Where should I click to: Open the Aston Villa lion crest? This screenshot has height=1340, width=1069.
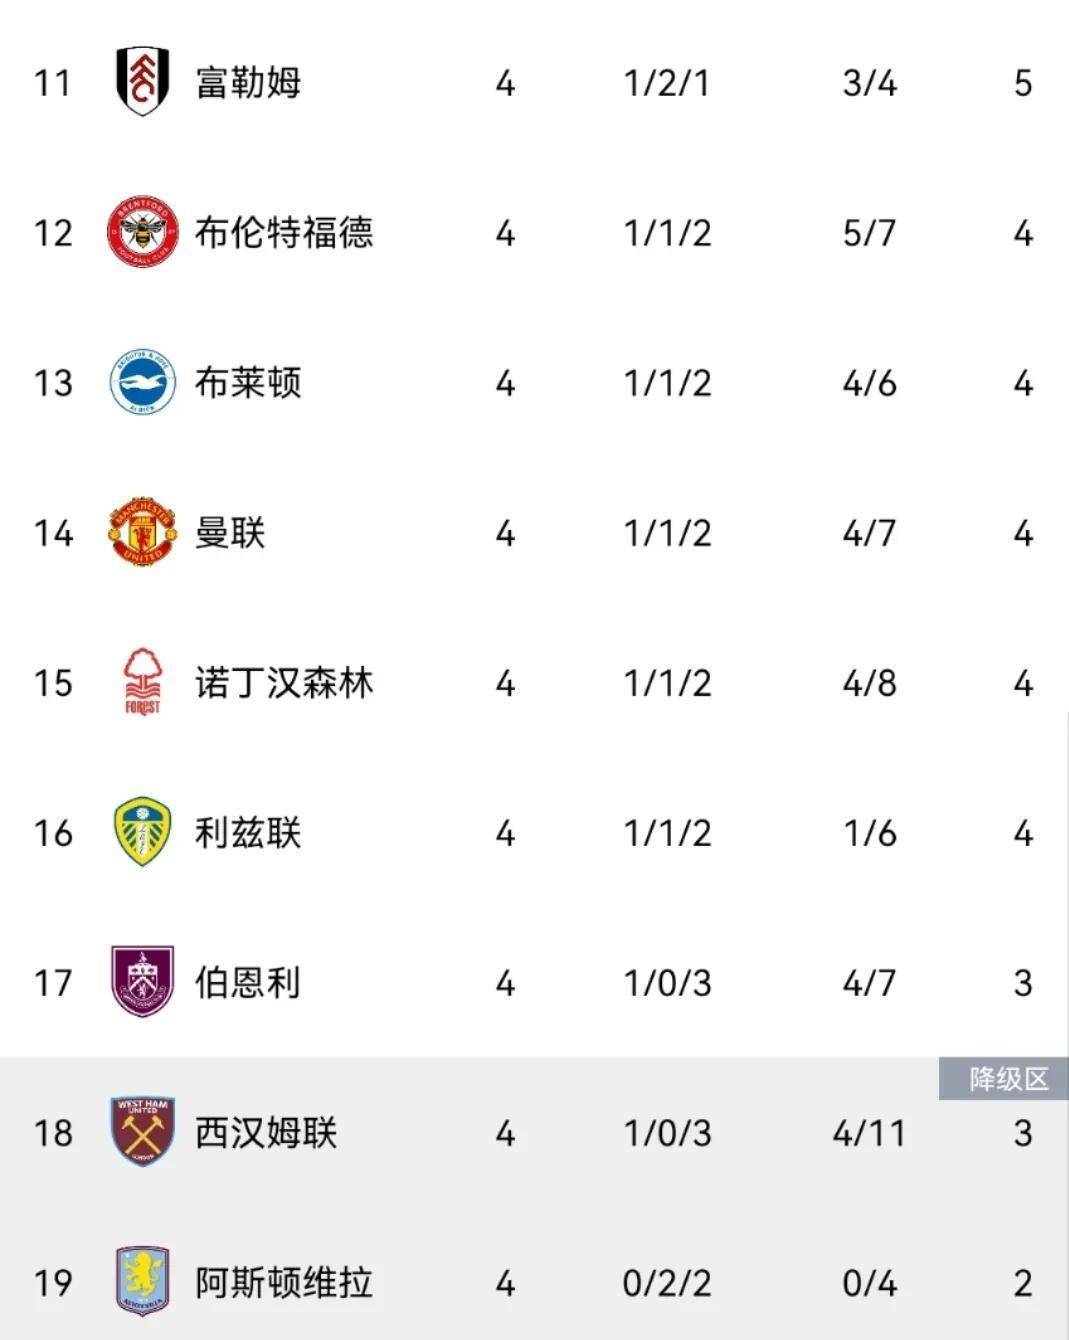142,1281
